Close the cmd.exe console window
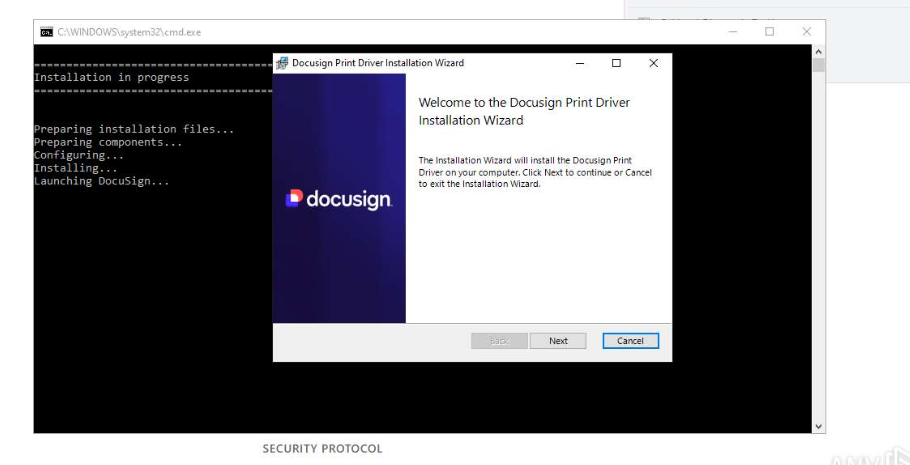The width and height of the screenshot is (910, 465). tap(806, 32)
